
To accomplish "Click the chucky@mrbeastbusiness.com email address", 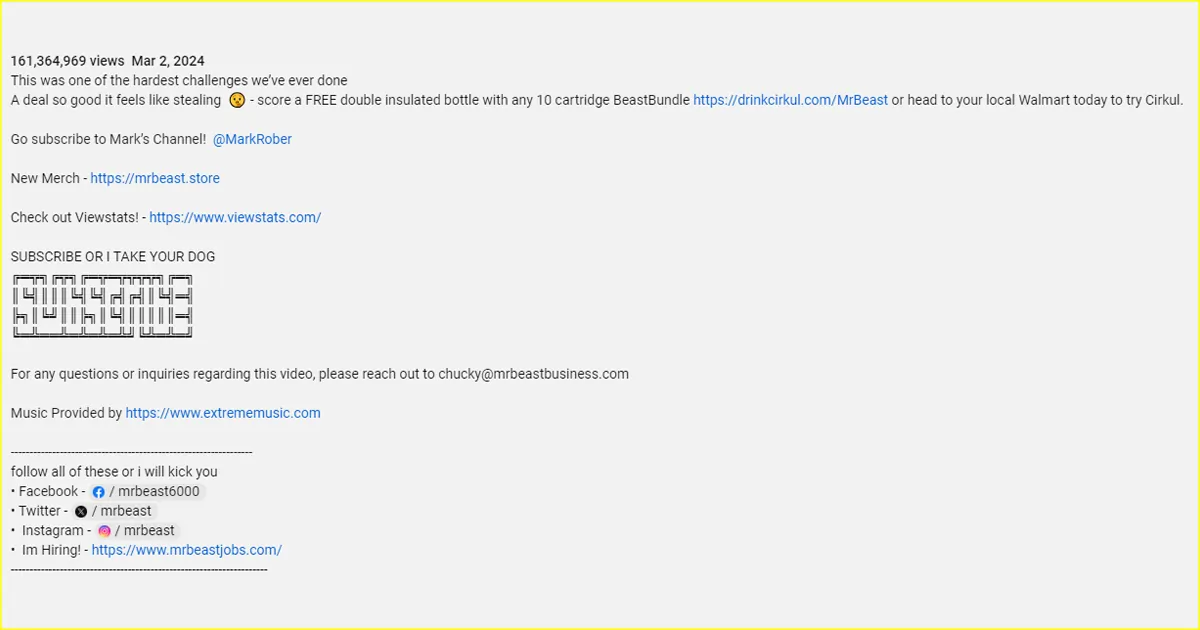I will 533,374.
